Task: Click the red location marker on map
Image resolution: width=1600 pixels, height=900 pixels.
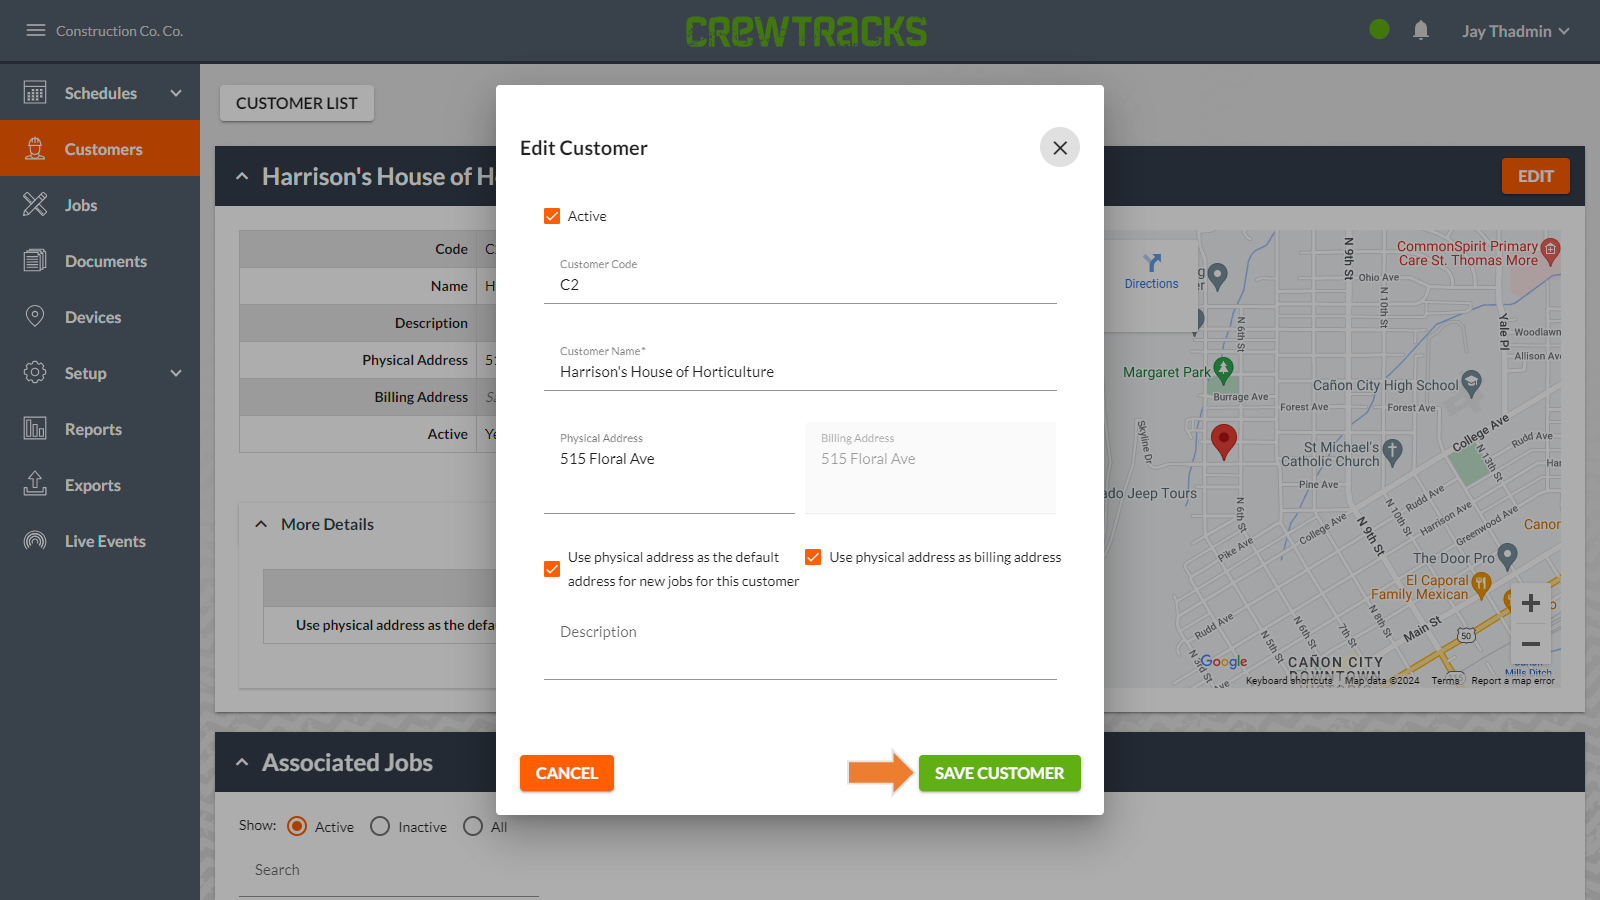Action: (x=1224, y=441)
